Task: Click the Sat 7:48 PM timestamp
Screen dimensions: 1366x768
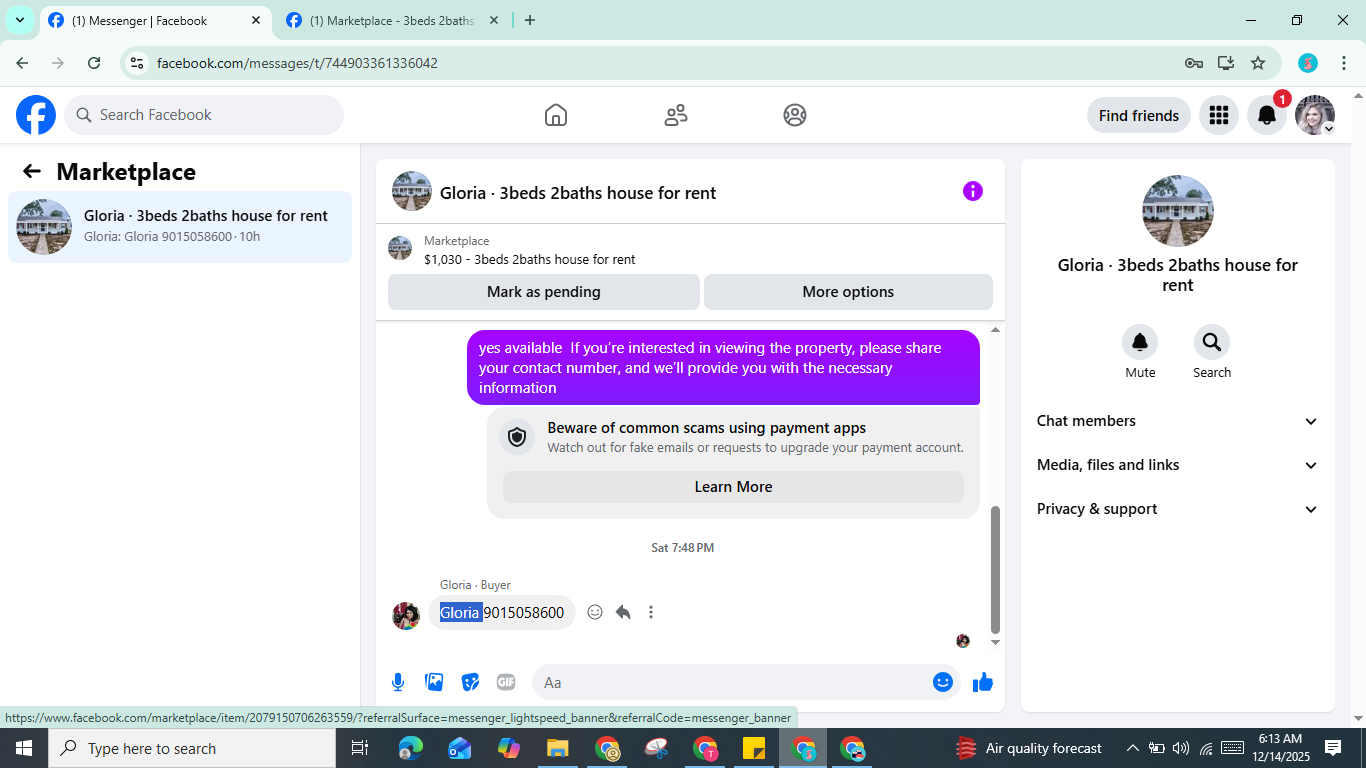Action: (683, 548)
